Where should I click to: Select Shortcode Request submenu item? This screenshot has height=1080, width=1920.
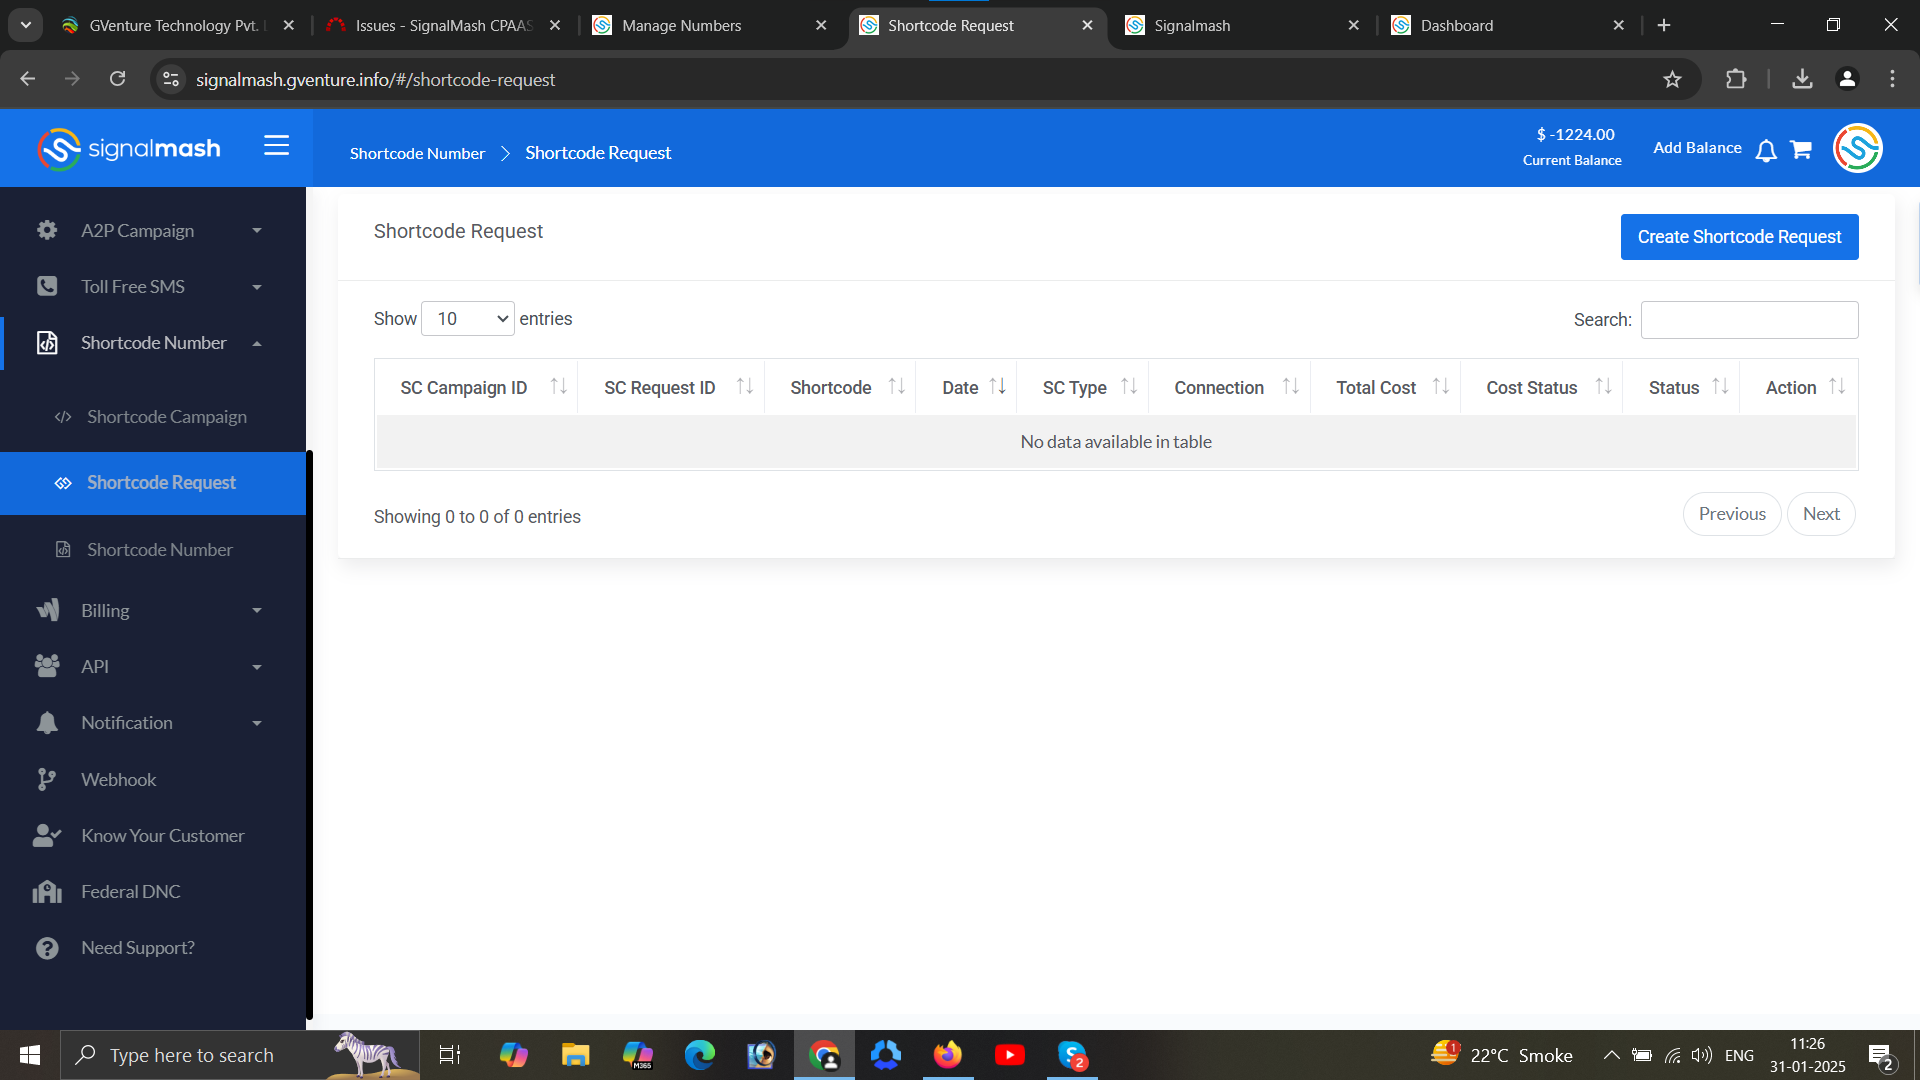coord(153,483)
